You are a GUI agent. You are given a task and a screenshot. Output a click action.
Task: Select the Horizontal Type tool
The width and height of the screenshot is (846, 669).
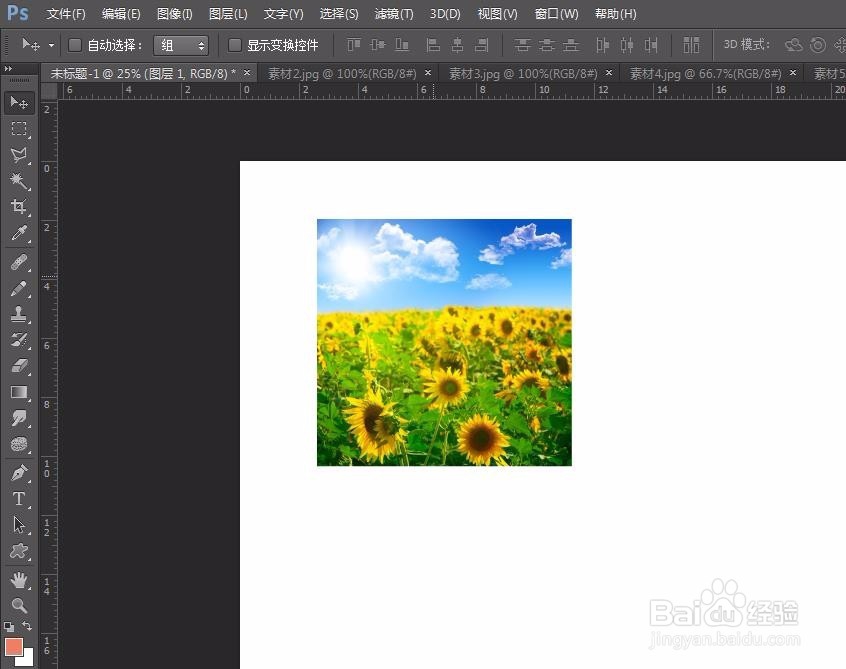[19, 499]
